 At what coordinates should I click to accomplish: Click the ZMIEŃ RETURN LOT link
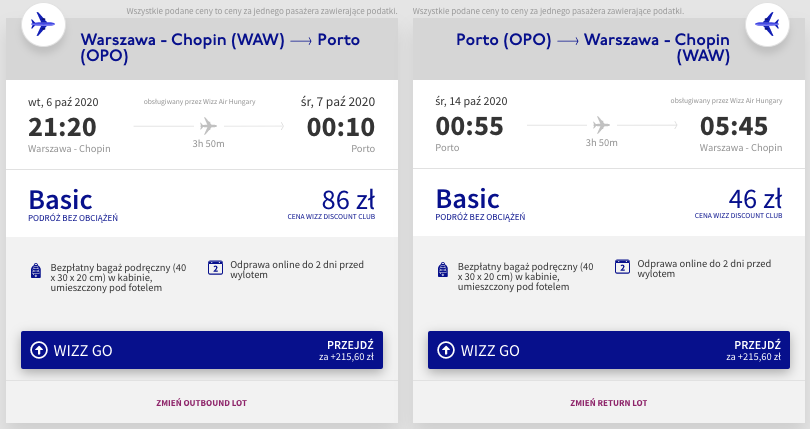click(x=609, y=403)
